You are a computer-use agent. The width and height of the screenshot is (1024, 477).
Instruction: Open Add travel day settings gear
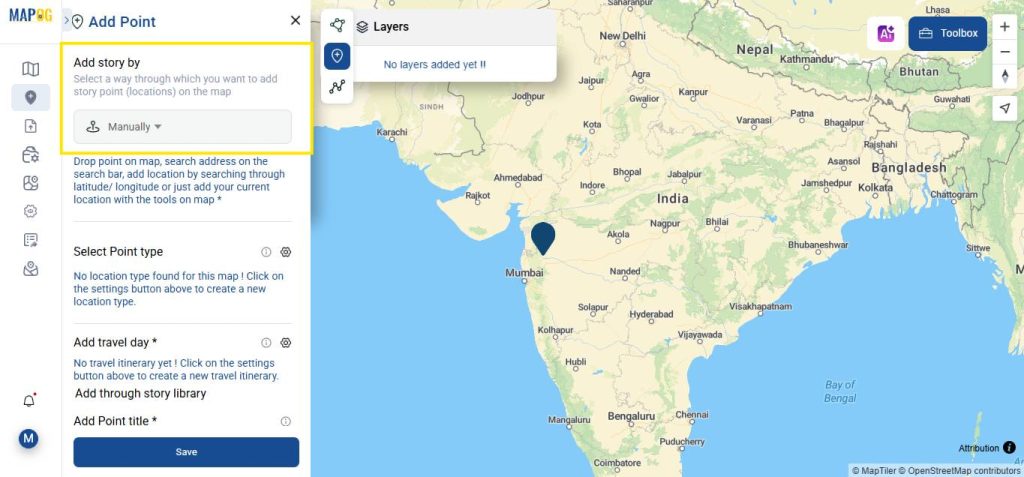point(285,343)
